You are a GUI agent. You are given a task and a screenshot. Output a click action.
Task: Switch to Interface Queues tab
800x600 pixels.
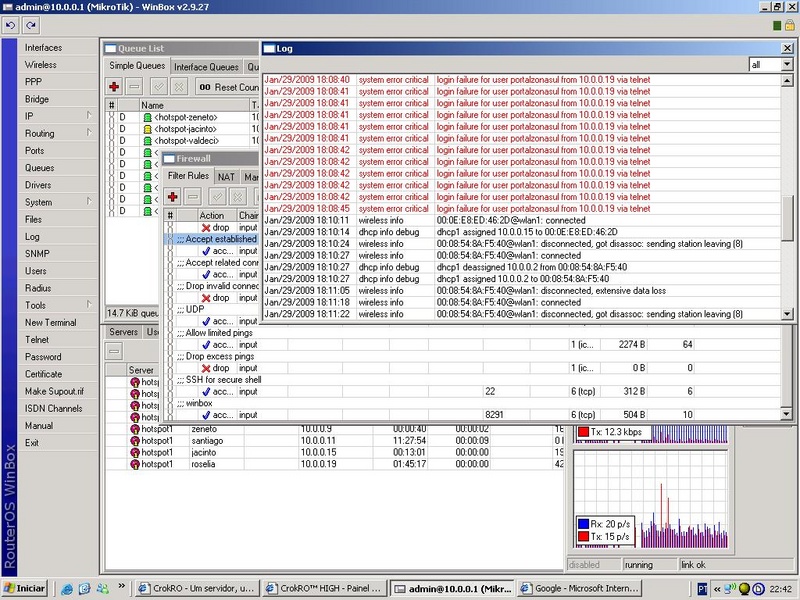(x=206, y=67)
